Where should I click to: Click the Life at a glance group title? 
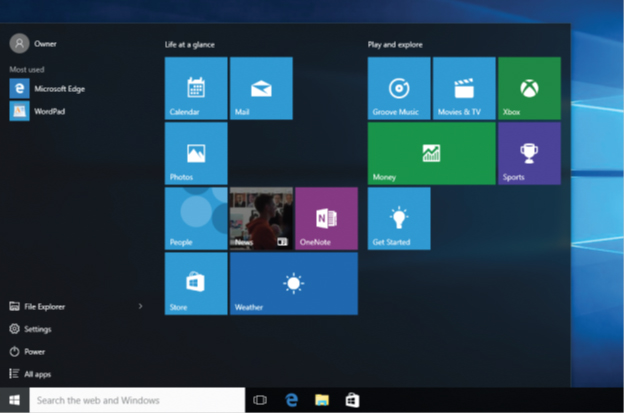190,45
